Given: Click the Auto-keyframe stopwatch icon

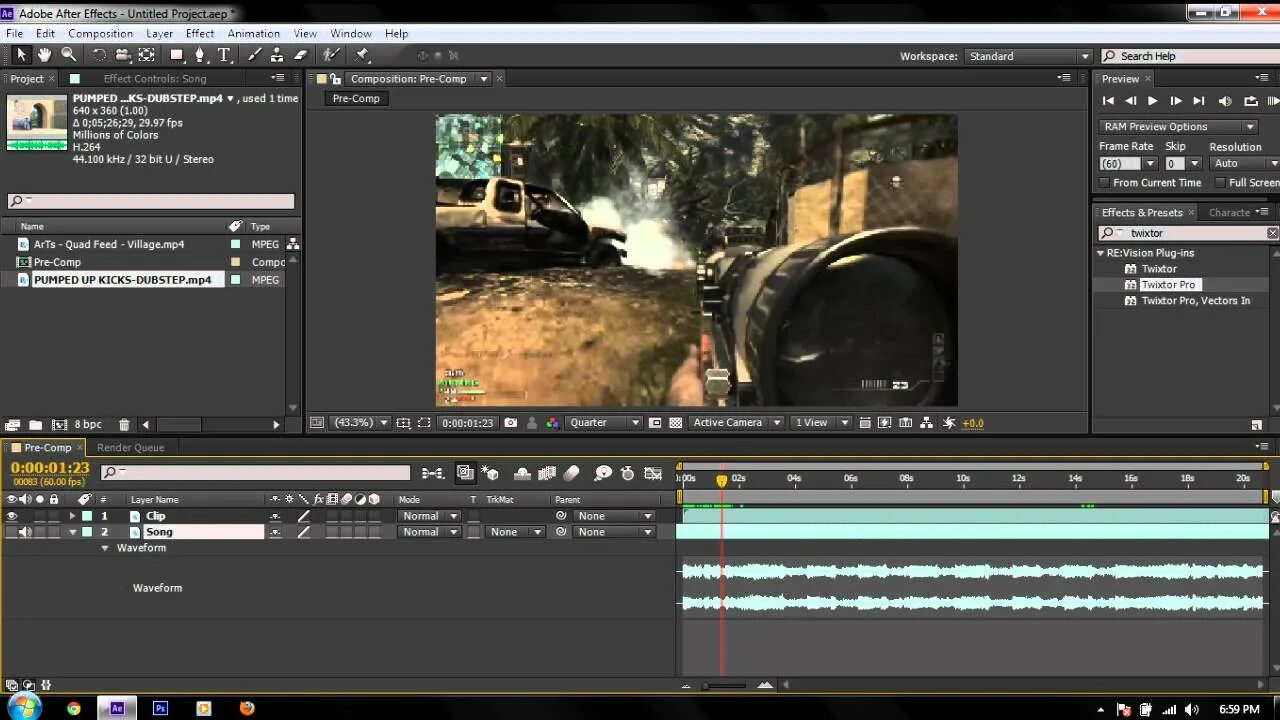Looking at the screenshot, I should click(x=627, y=473).
